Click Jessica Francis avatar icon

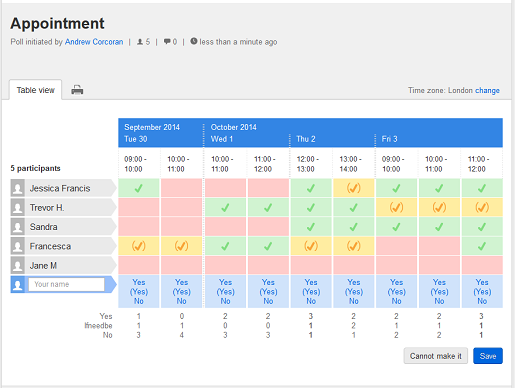click(17, 188)
